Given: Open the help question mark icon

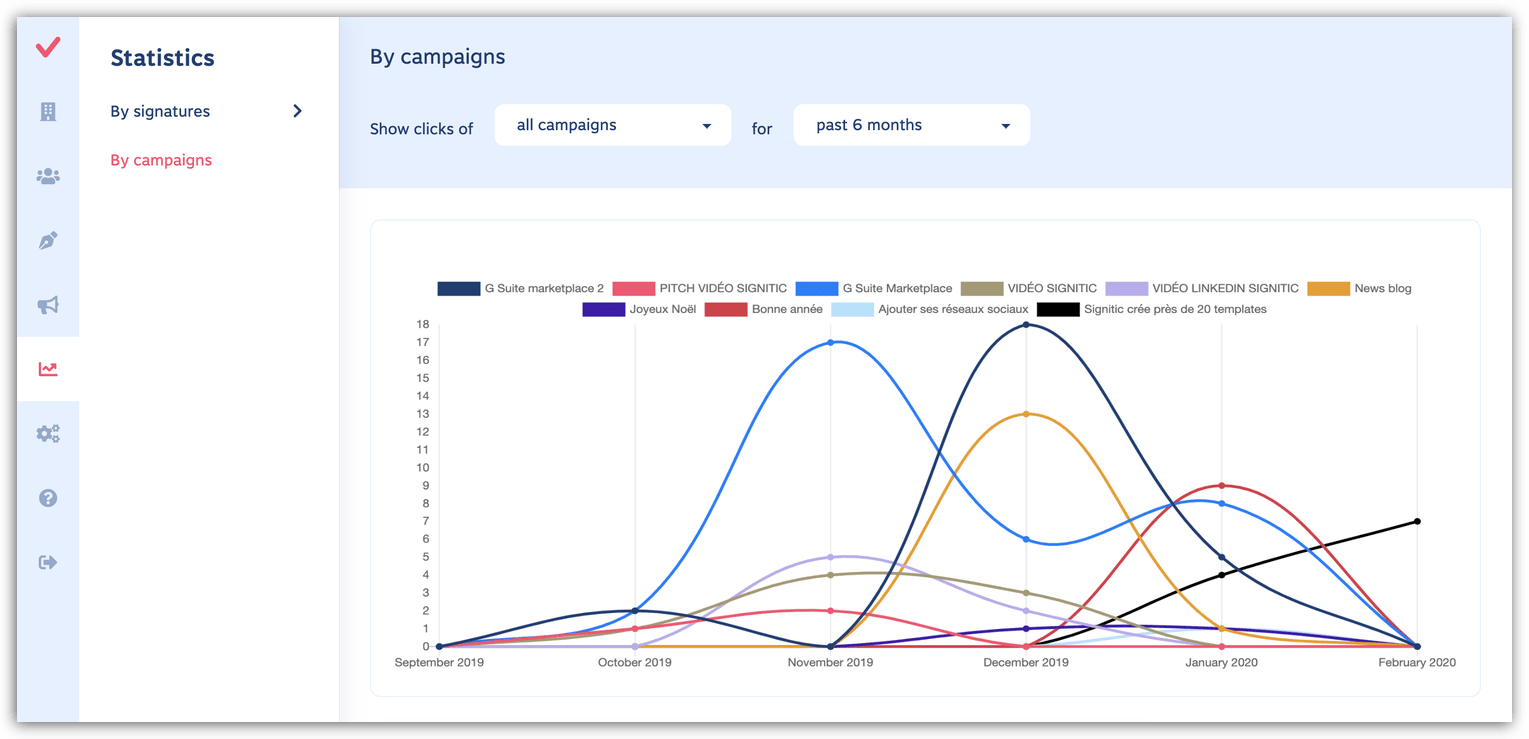Looking at the screenshot, I should (48, 498).
